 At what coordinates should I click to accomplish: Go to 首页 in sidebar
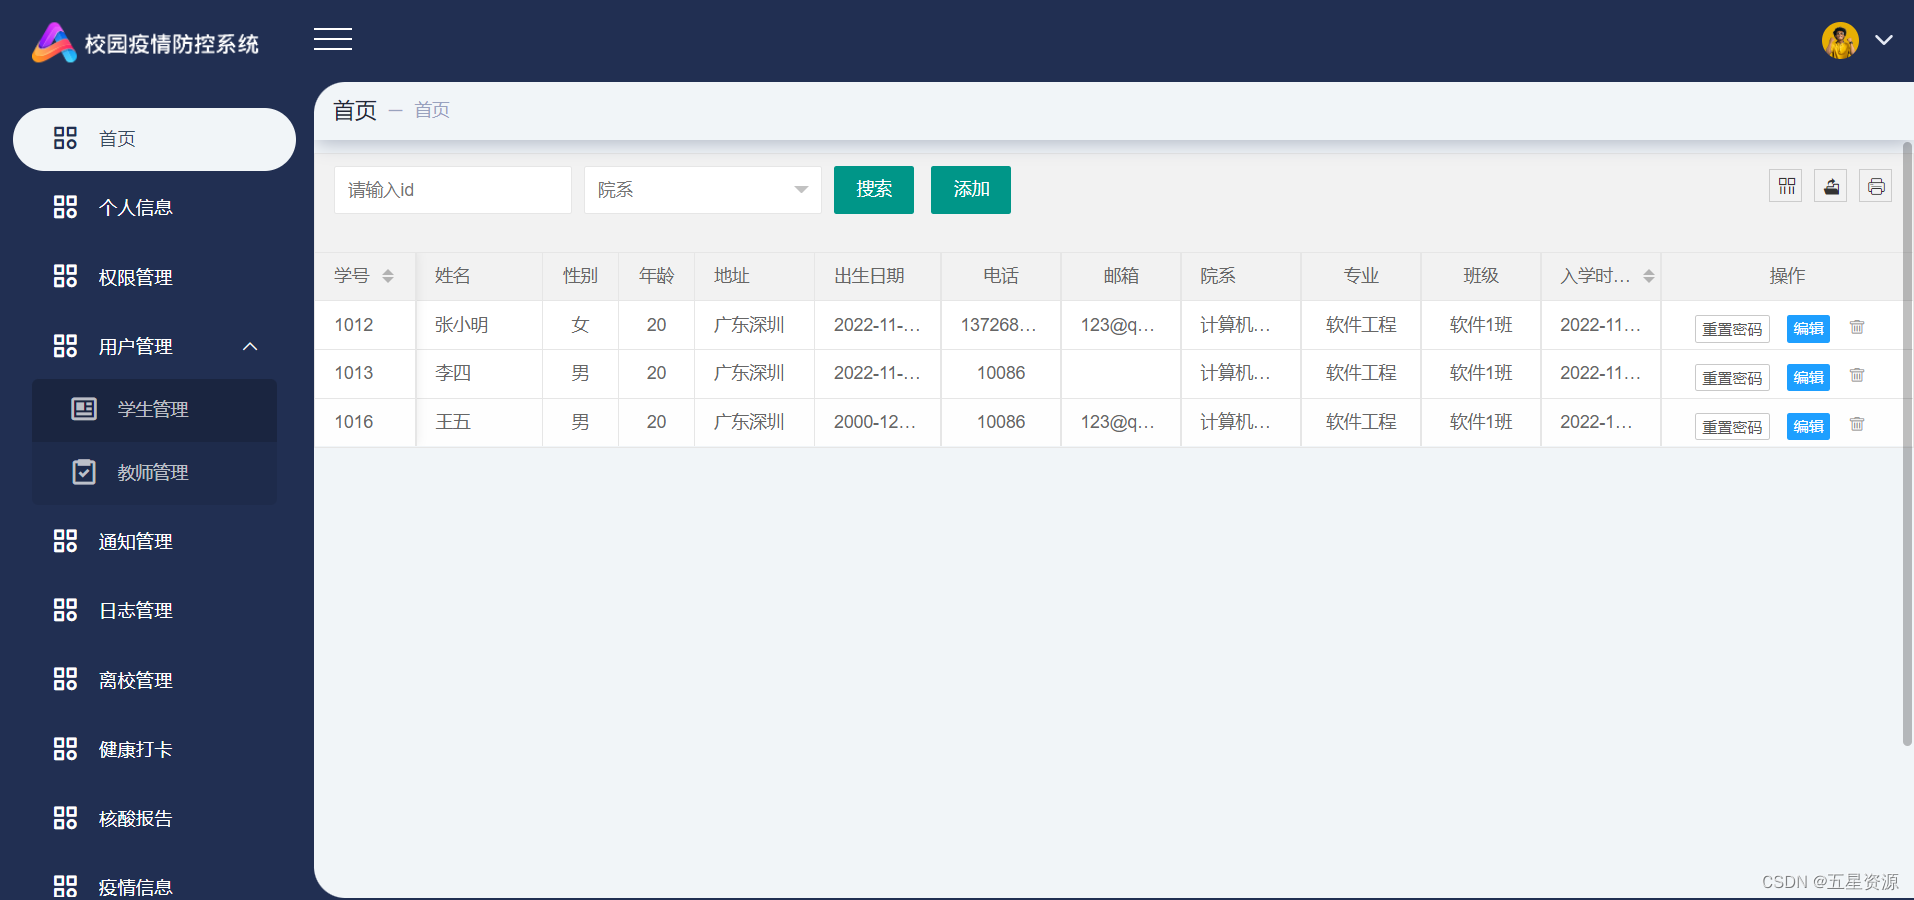tap(154, 139)
